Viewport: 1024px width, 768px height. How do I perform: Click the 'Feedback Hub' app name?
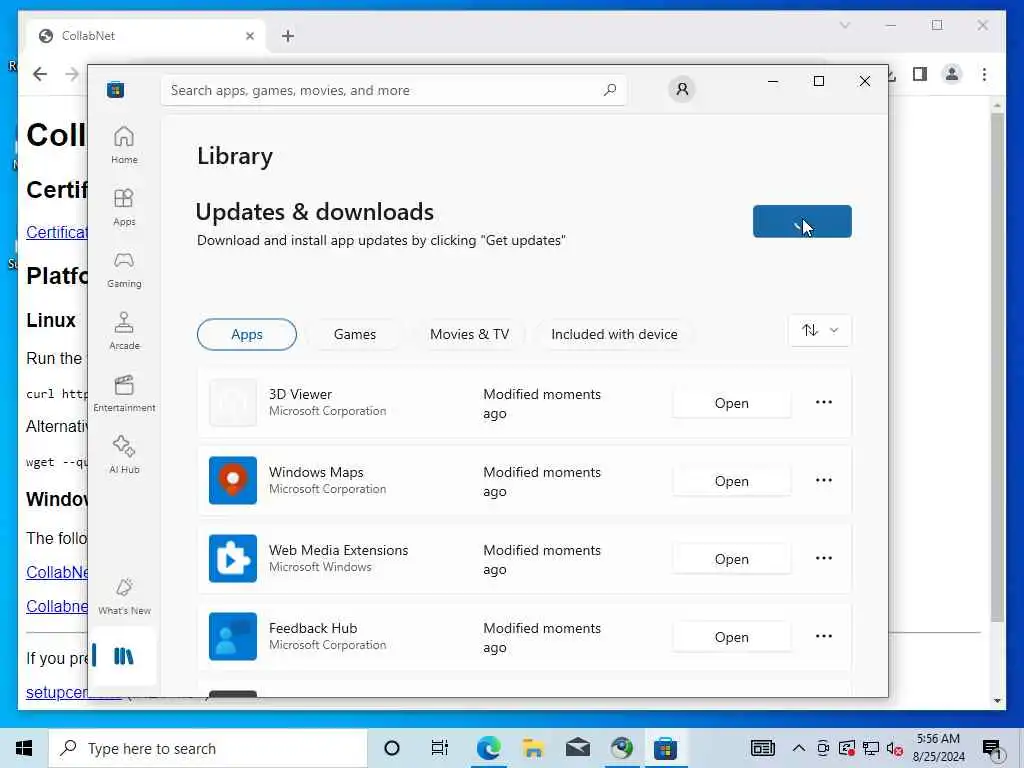click(x=313, y=628)
